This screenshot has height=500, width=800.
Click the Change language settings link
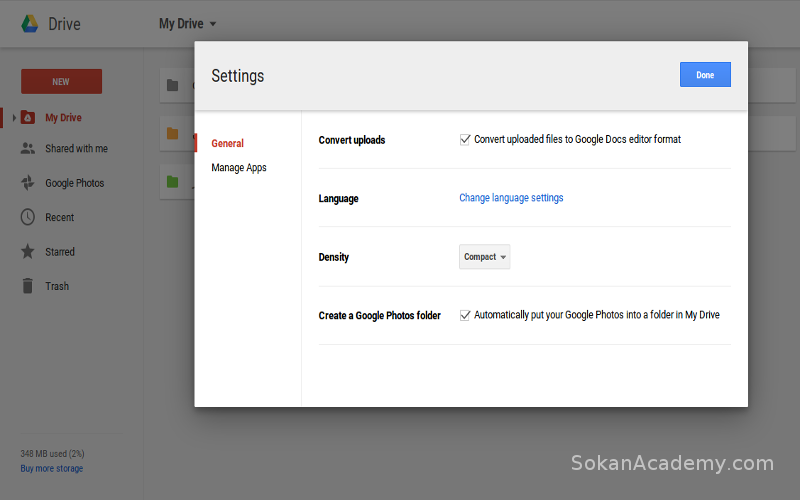click(511, 198)
